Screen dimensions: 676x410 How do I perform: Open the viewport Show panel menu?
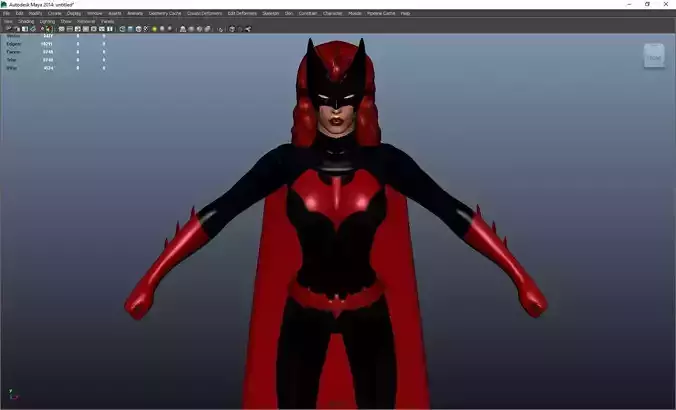66,21
